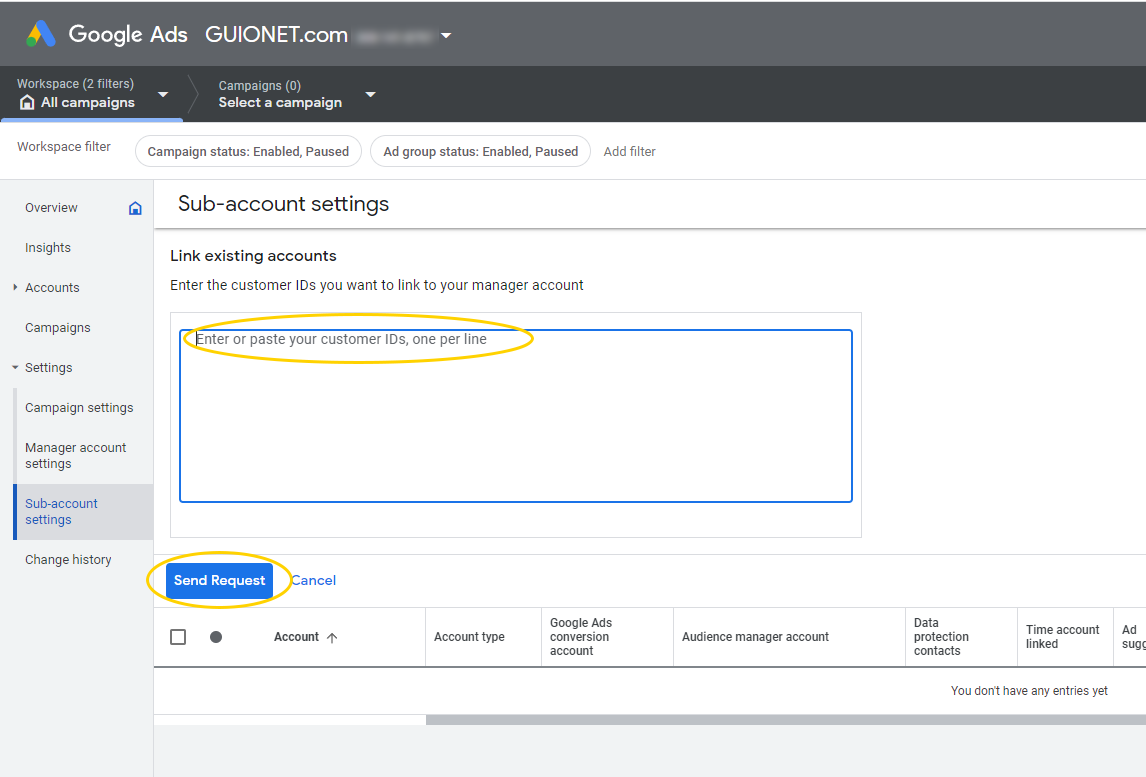
Task: Click the home icon beside Overview
Action: coord(135,208)
